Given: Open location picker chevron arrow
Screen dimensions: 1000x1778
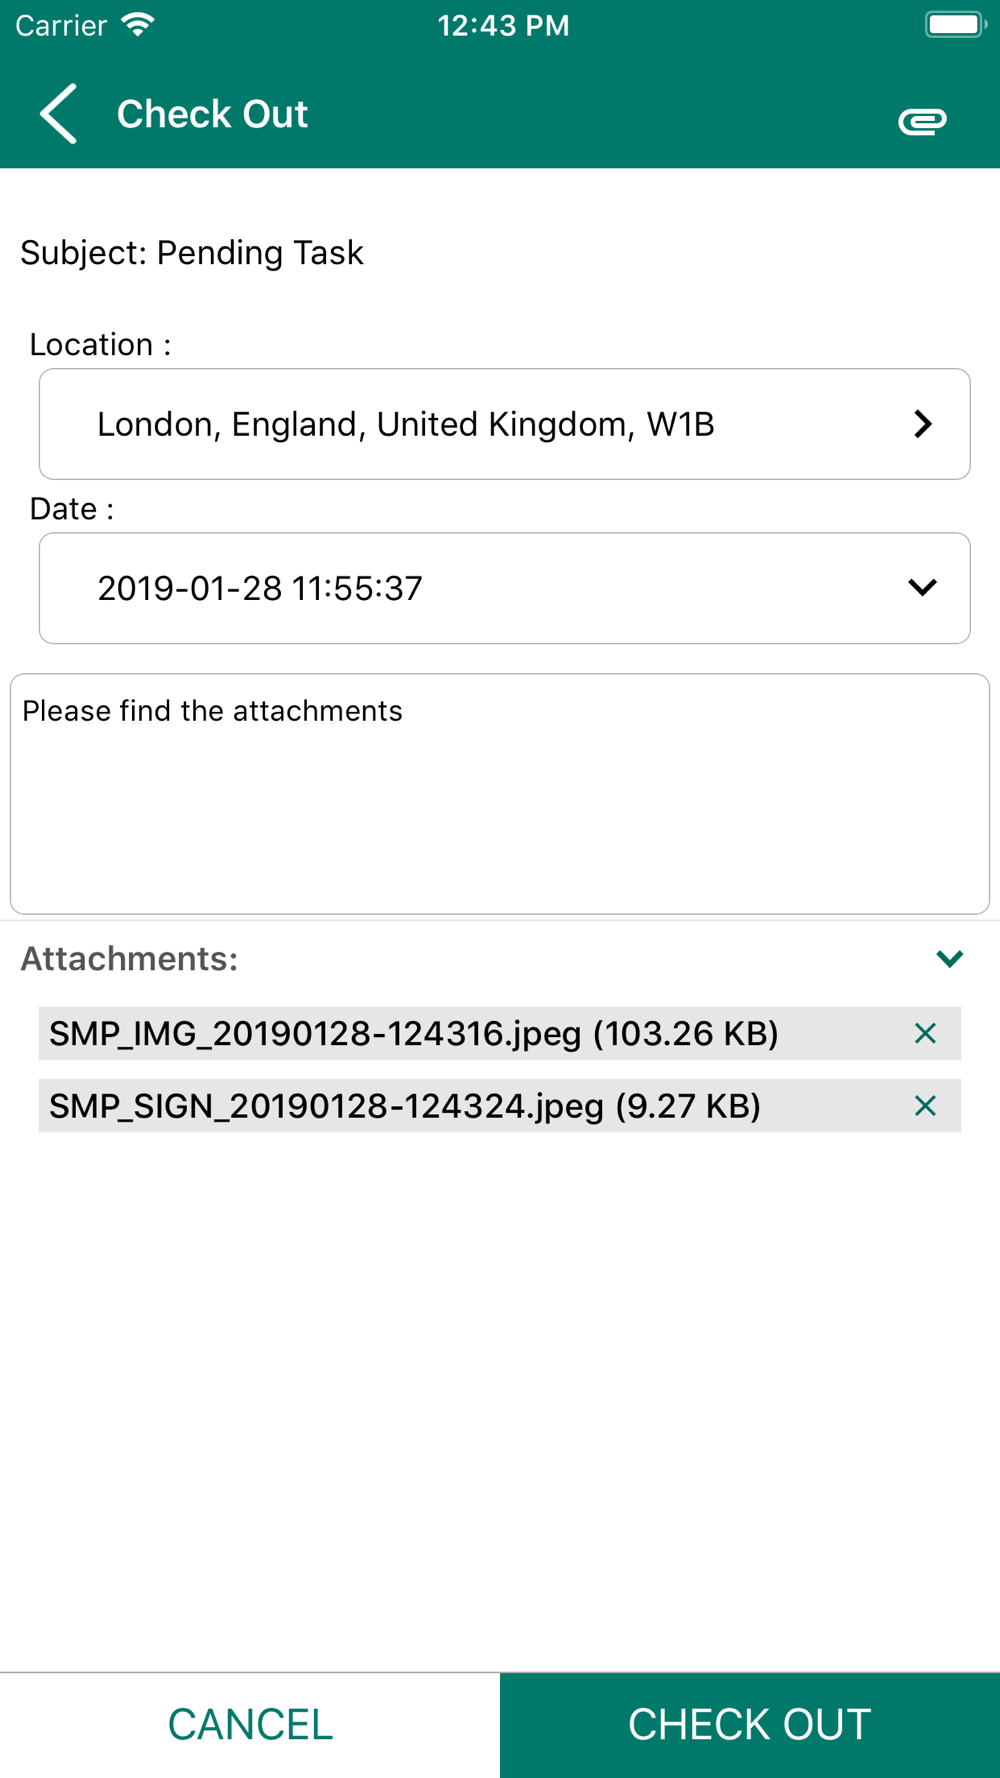Looking at the screenshot, I should click(x=923, y=424).
